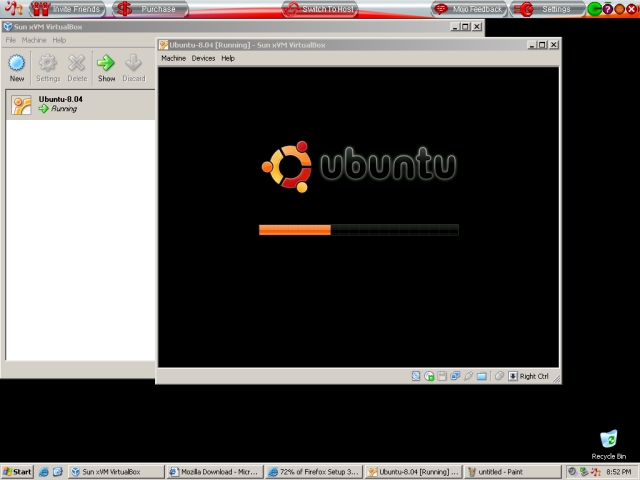Click the Mojo Feedback button
Viewport: 640px width, 480px height.
[x=469, y=9]
